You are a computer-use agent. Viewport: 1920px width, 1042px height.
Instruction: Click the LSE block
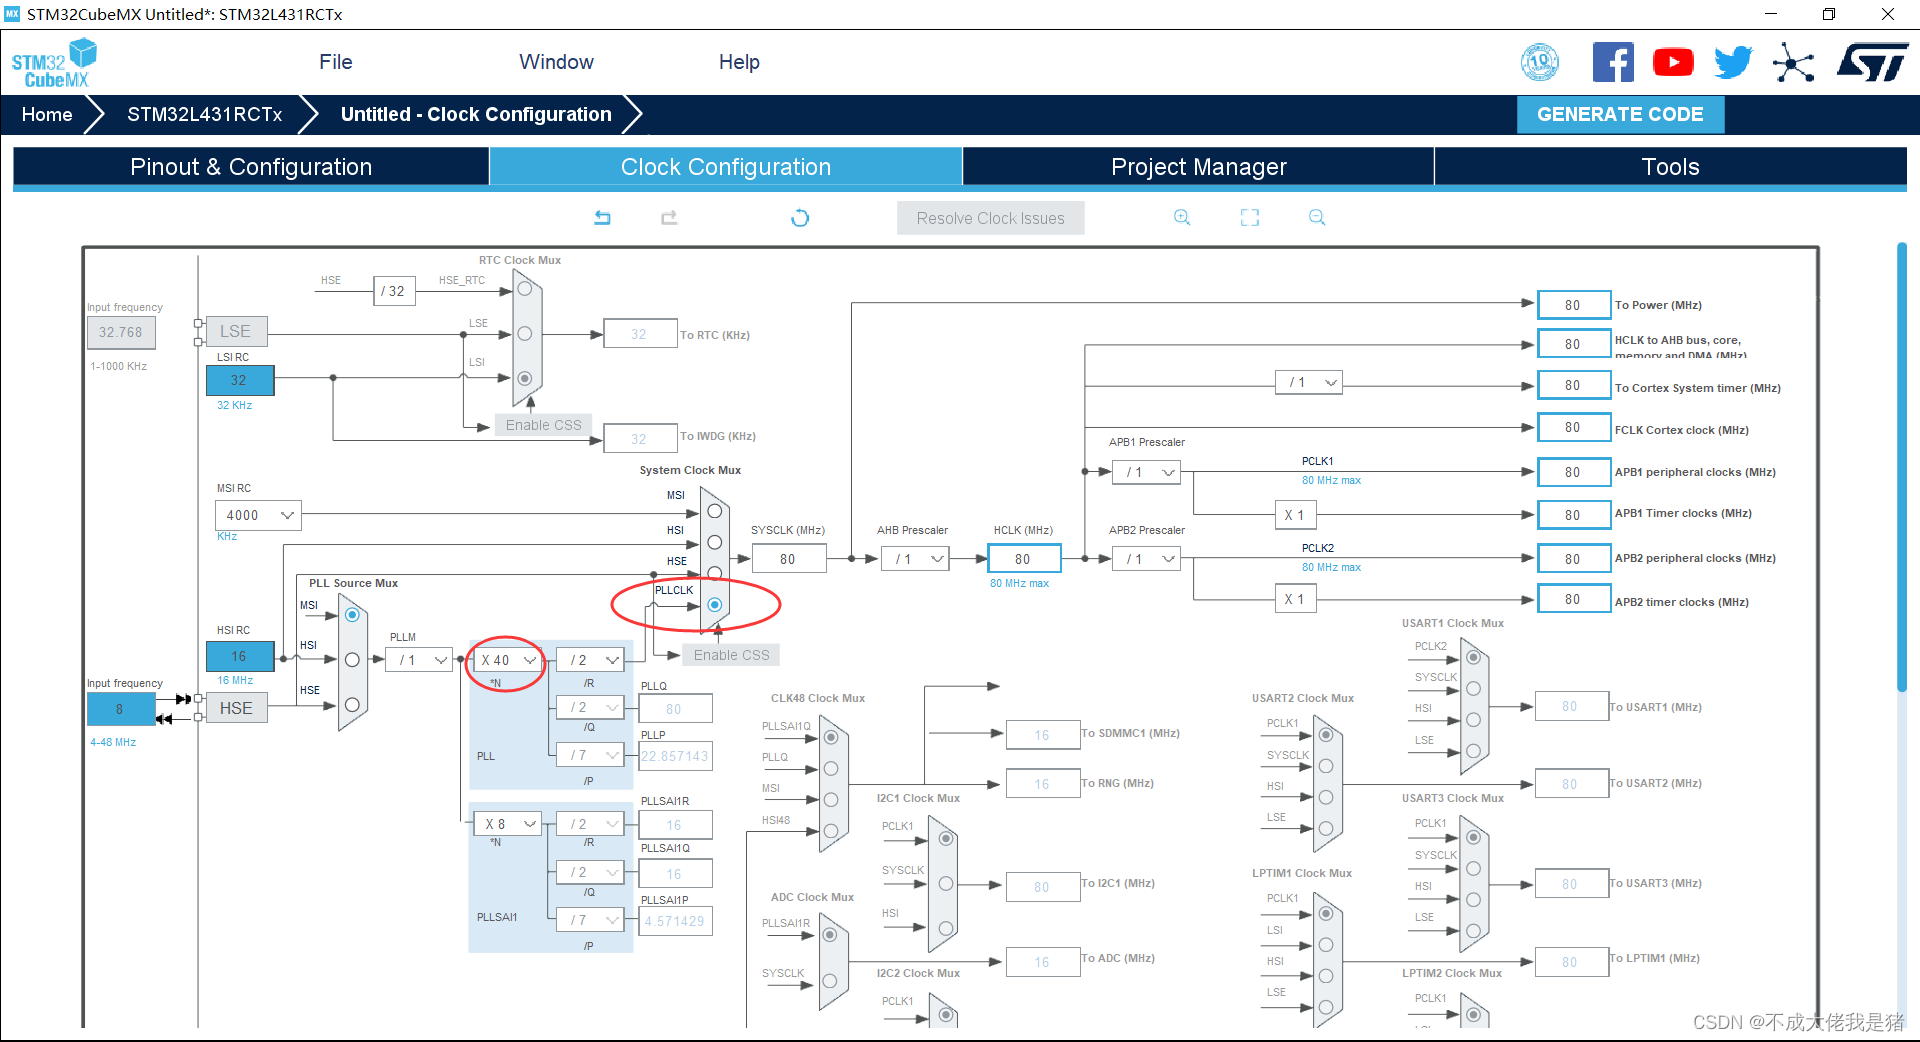[236, 331]
